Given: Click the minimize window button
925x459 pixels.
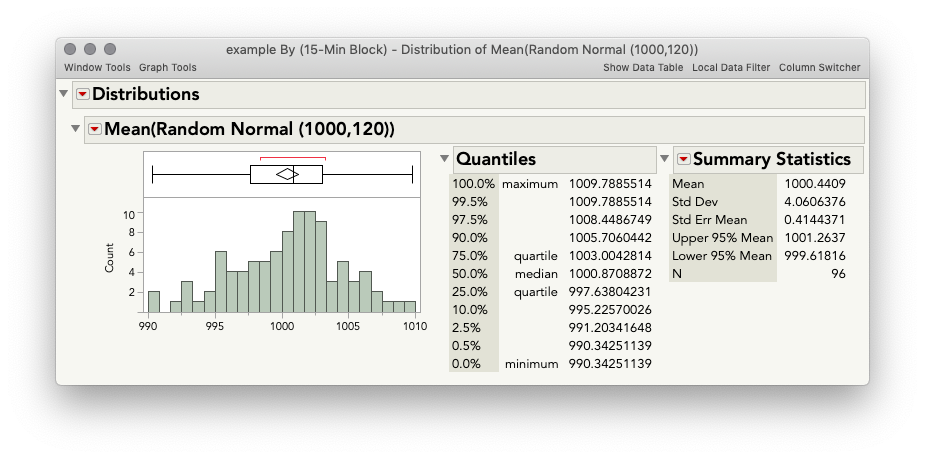Looking at the screenshot, I should click(x=90, y=49).
